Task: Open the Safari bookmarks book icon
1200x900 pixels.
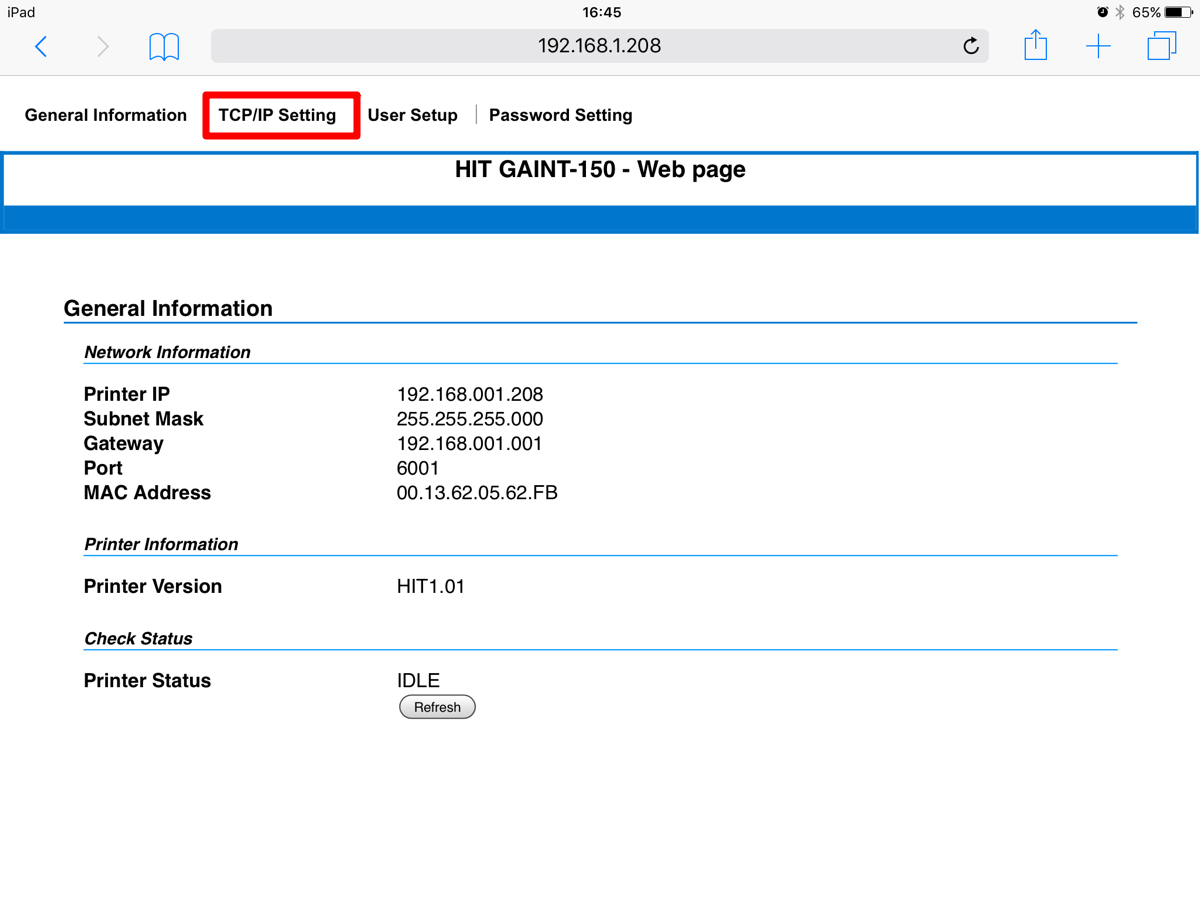Action: point(164,46)
